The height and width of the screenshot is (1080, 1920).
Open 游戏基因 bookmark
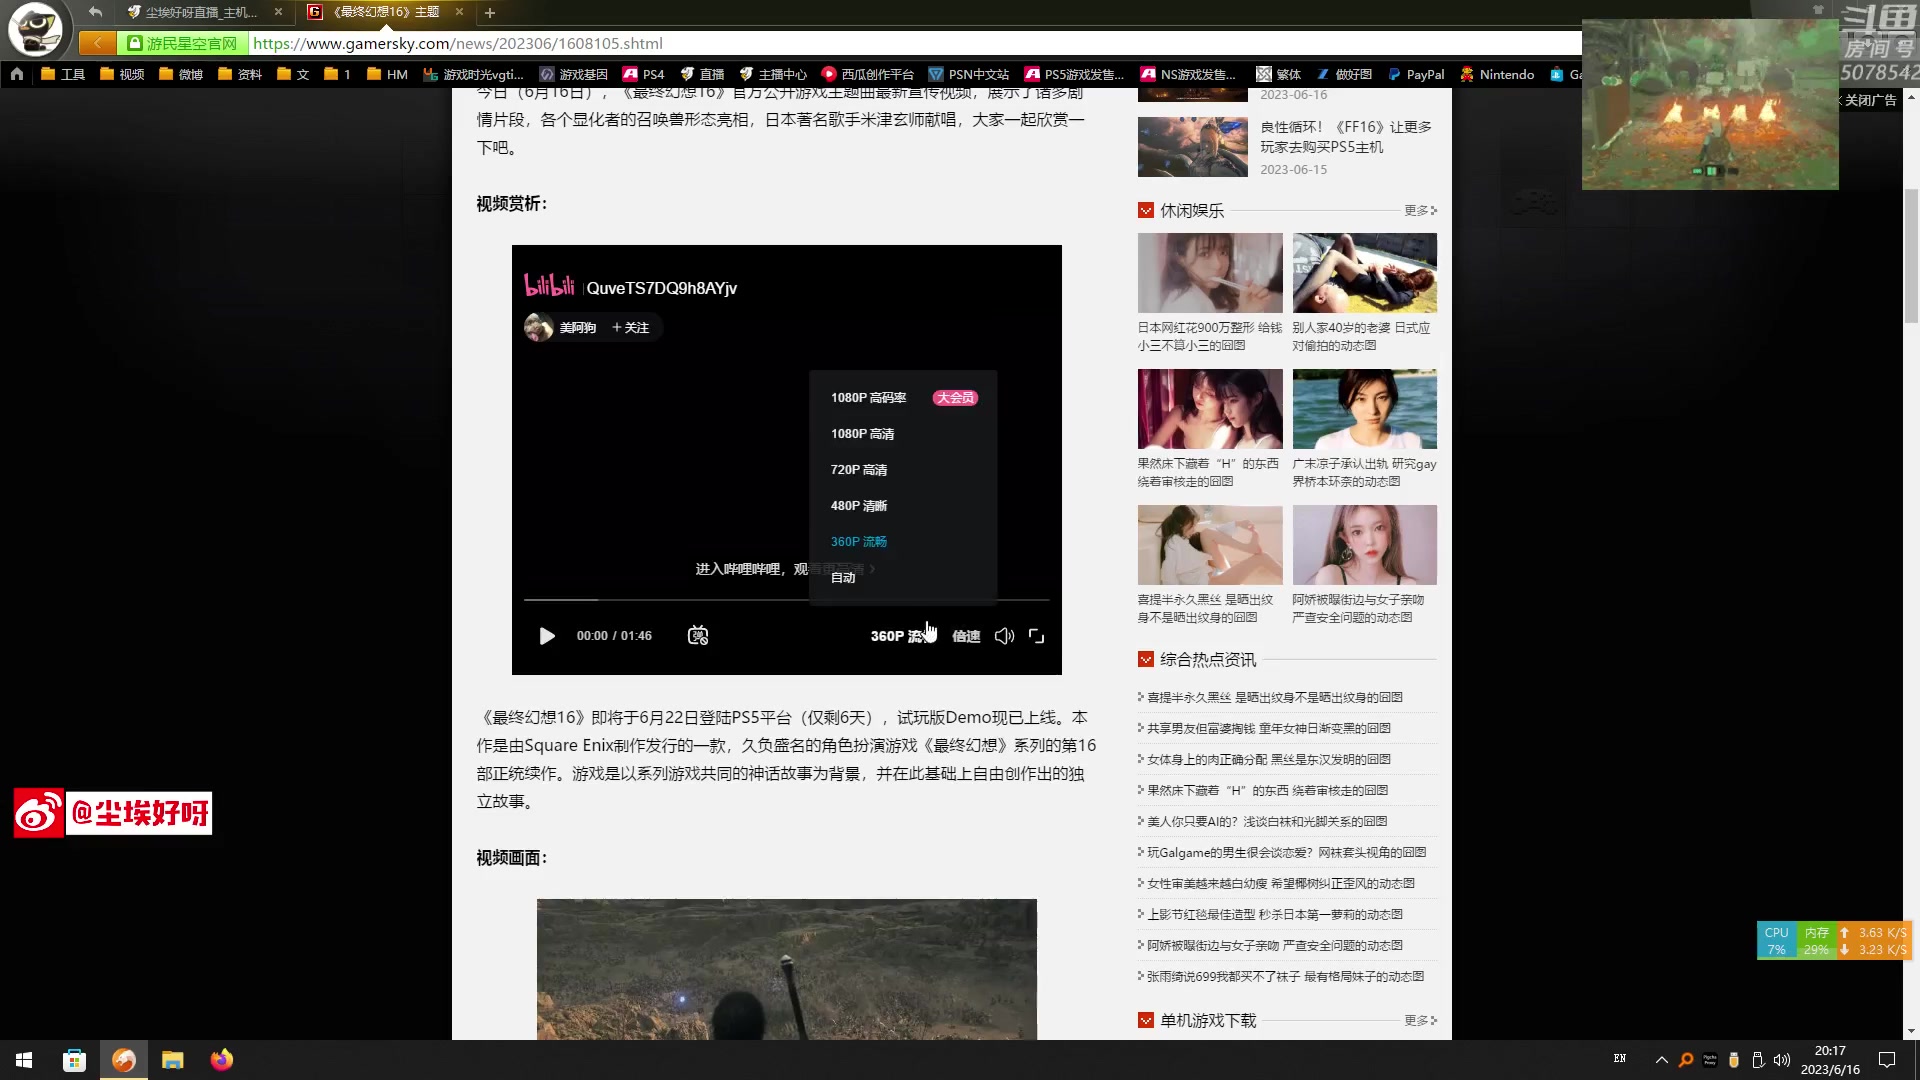coord(573,74)
